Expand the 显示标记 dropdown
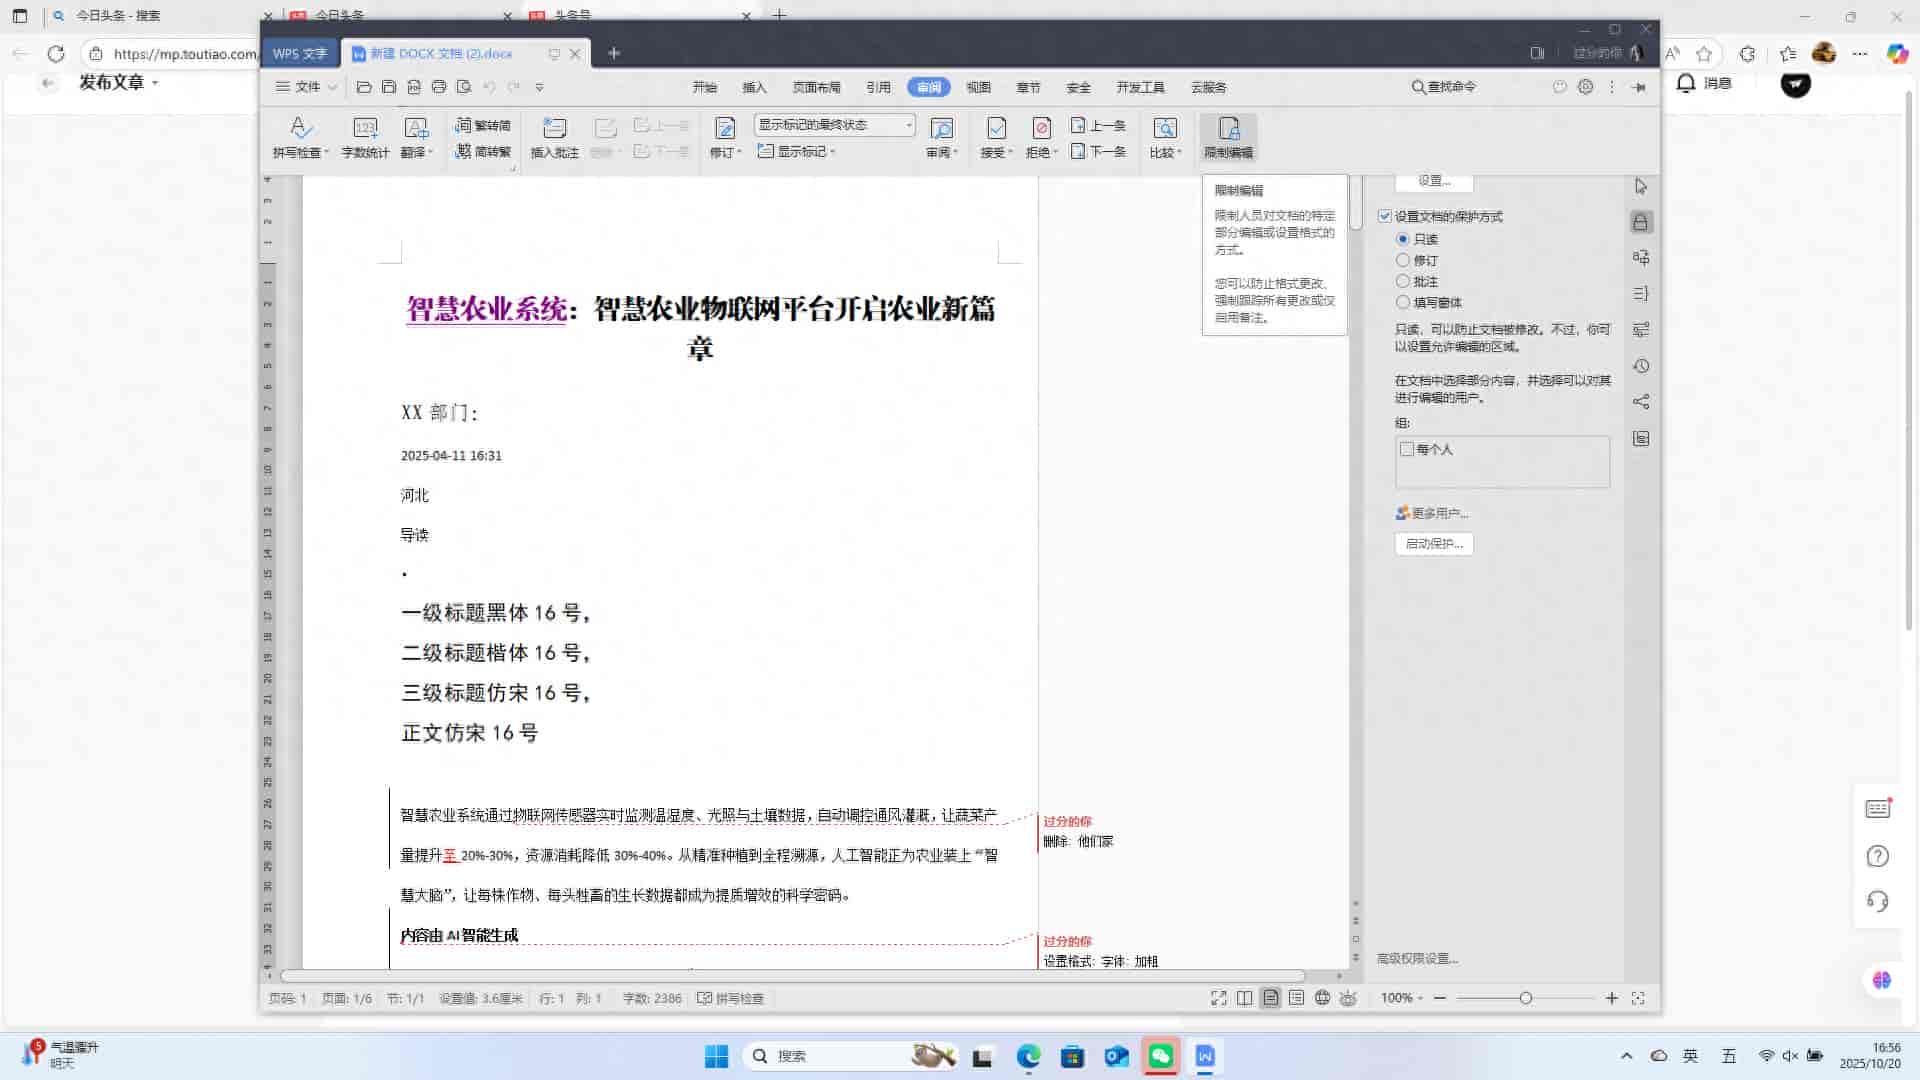1920x1080 pixels. coord(796,151)
